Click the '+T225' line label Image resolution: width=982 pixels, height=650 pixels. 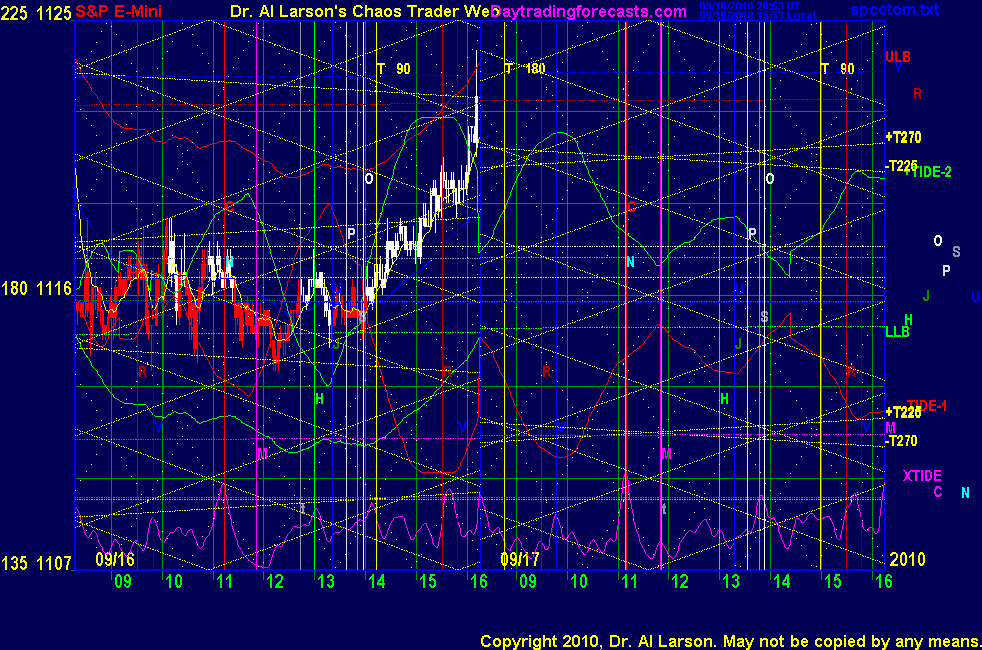903,412
